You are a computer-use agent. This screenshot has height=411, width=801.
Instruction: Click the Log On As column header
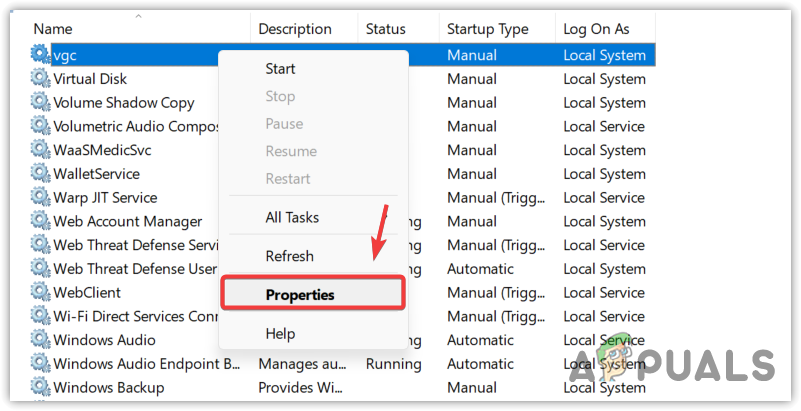(x=596, y=29)
